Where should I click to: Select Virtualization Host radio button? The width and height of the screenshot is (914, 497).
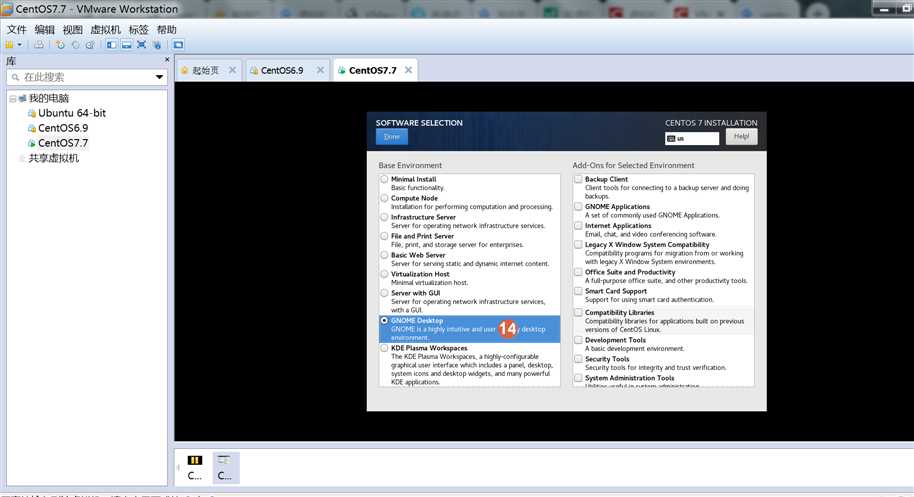(x=384, y=274)
